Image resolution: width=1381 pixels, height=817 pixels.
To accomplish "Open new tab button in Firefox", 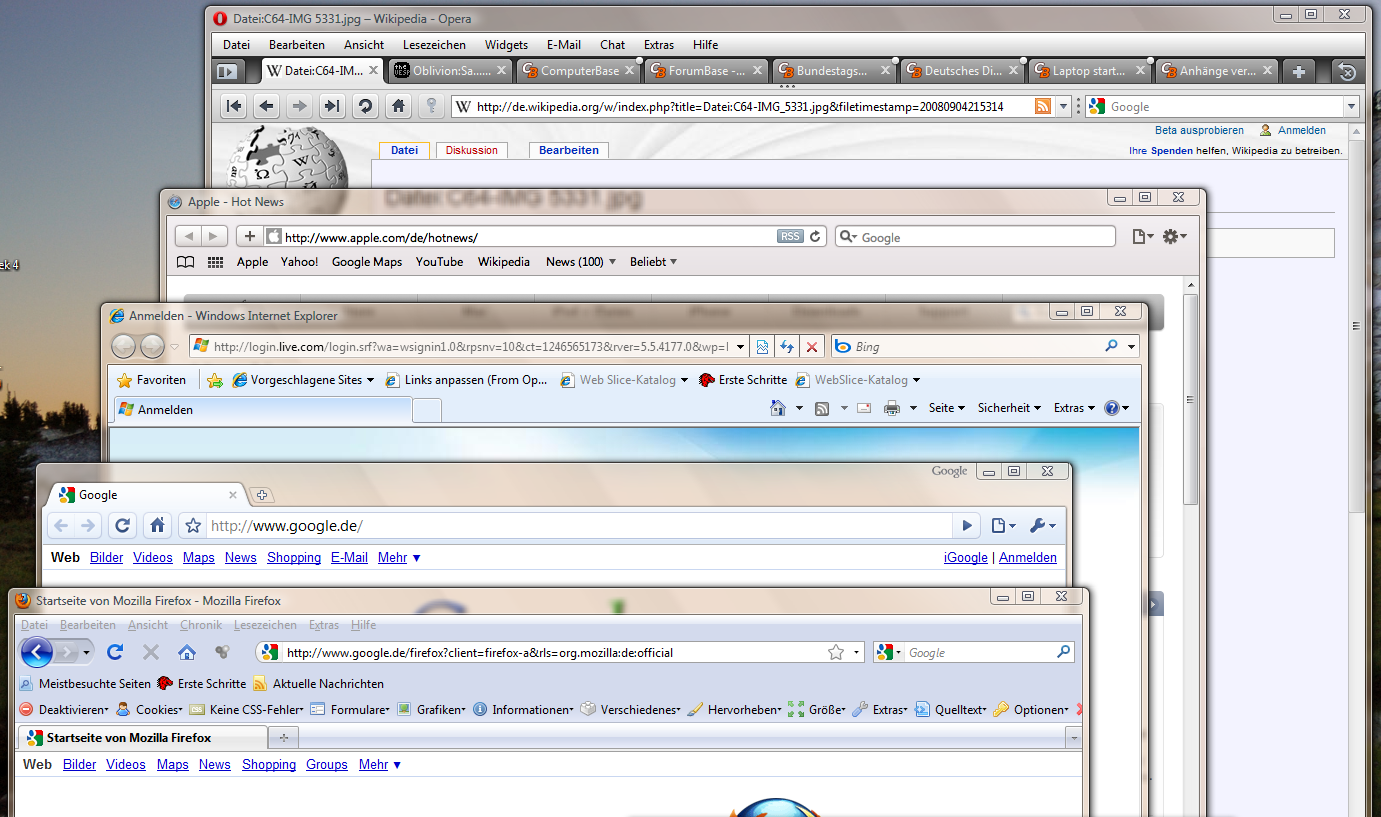I will coord(283,738).
